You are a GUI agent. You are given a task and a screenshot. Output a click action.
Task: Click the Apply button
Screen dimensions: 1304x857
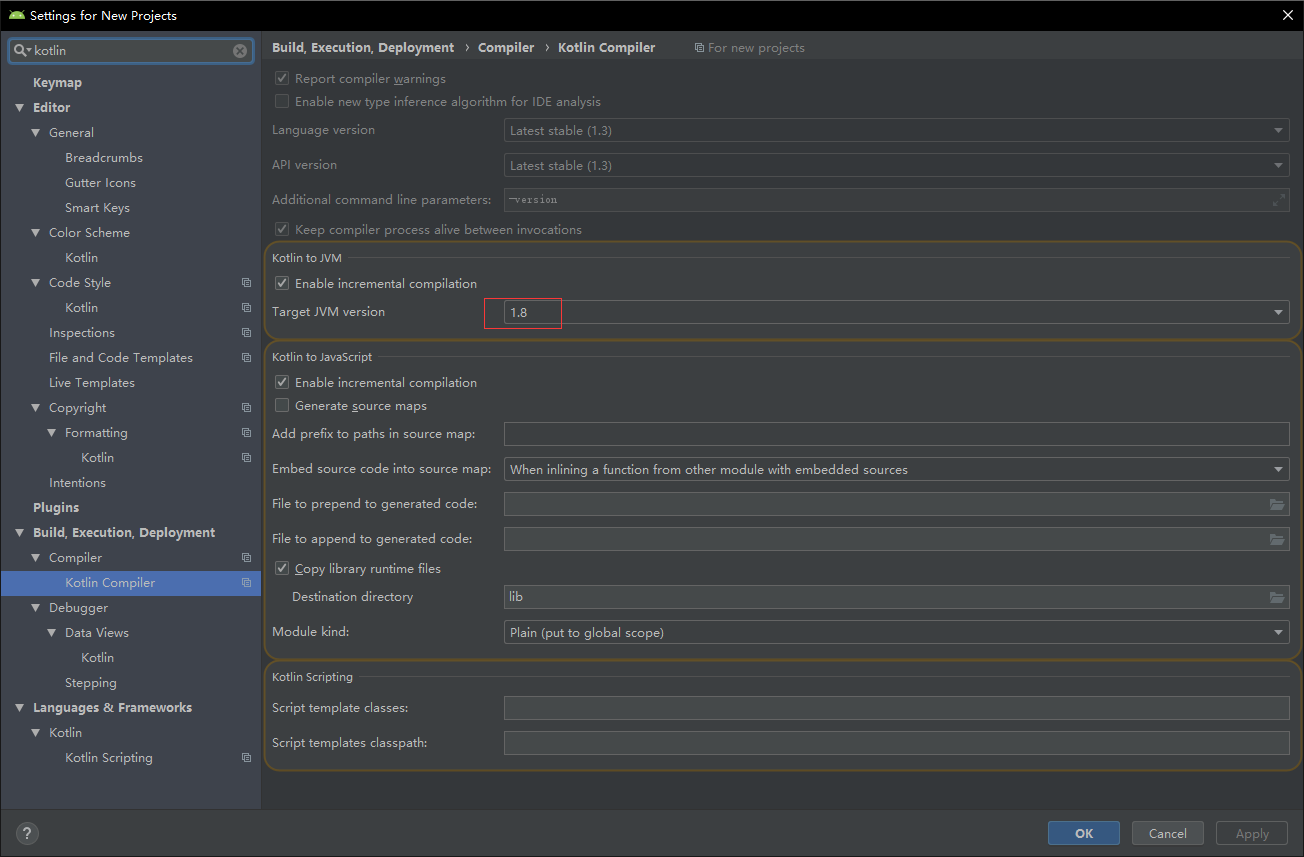point(1252,833)
